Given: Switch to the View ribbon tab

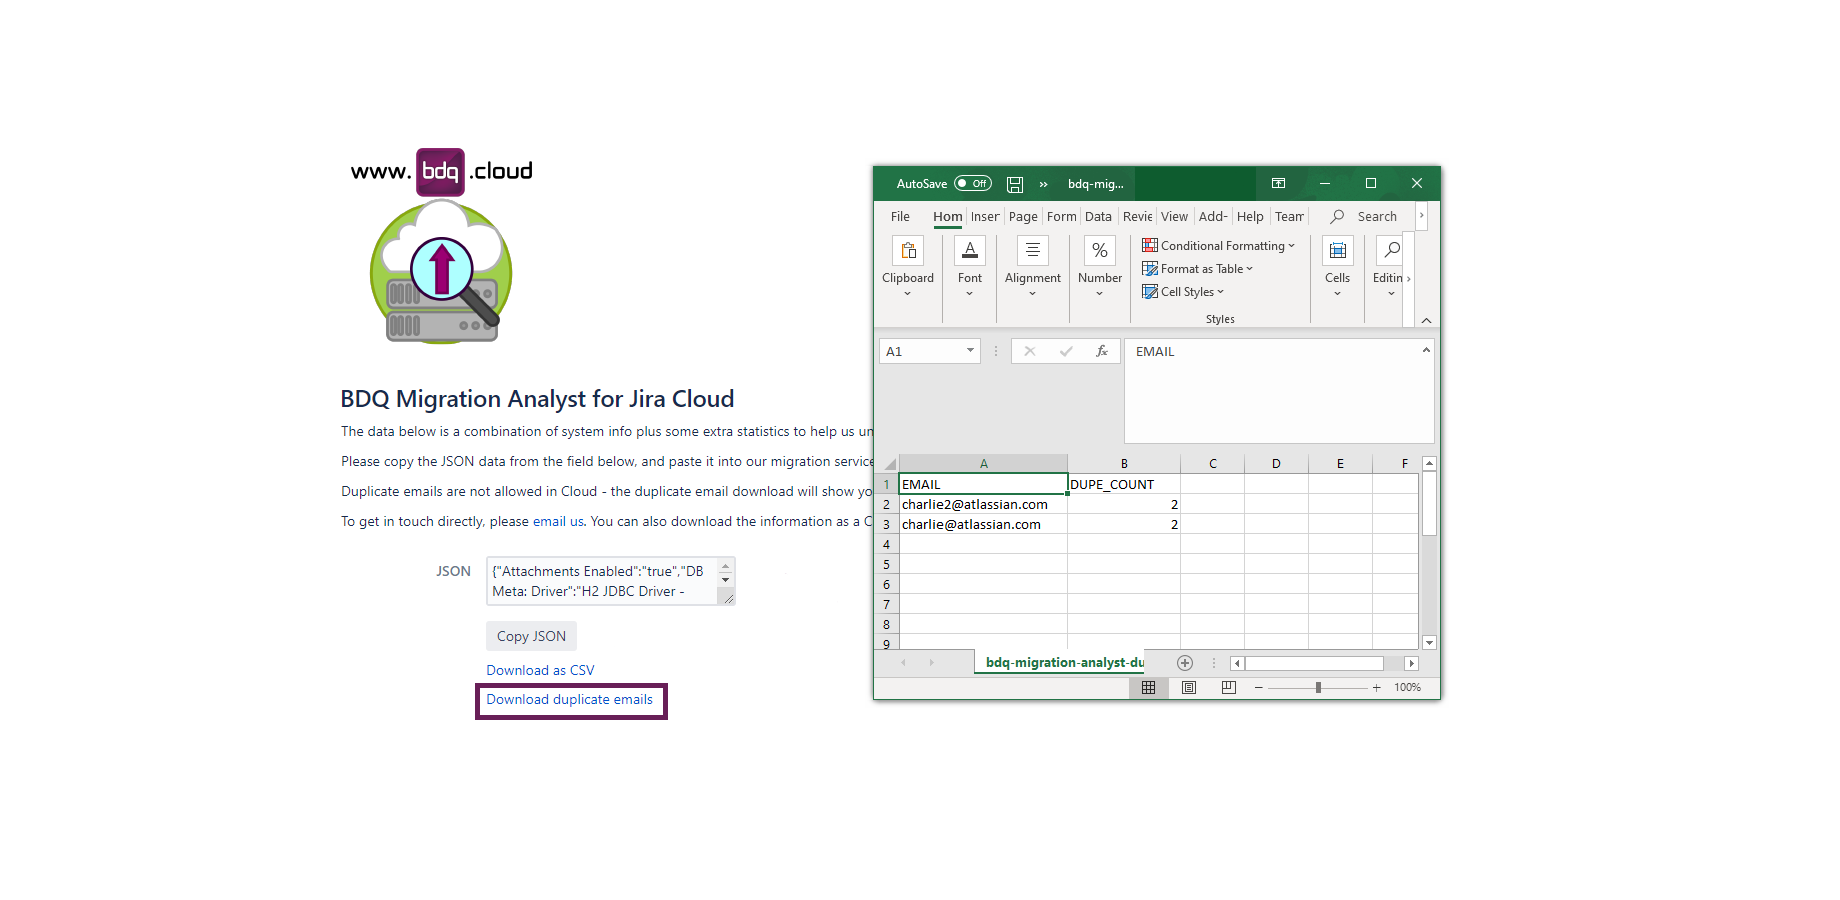Looking at the screenshot, I should [1174, 217].
